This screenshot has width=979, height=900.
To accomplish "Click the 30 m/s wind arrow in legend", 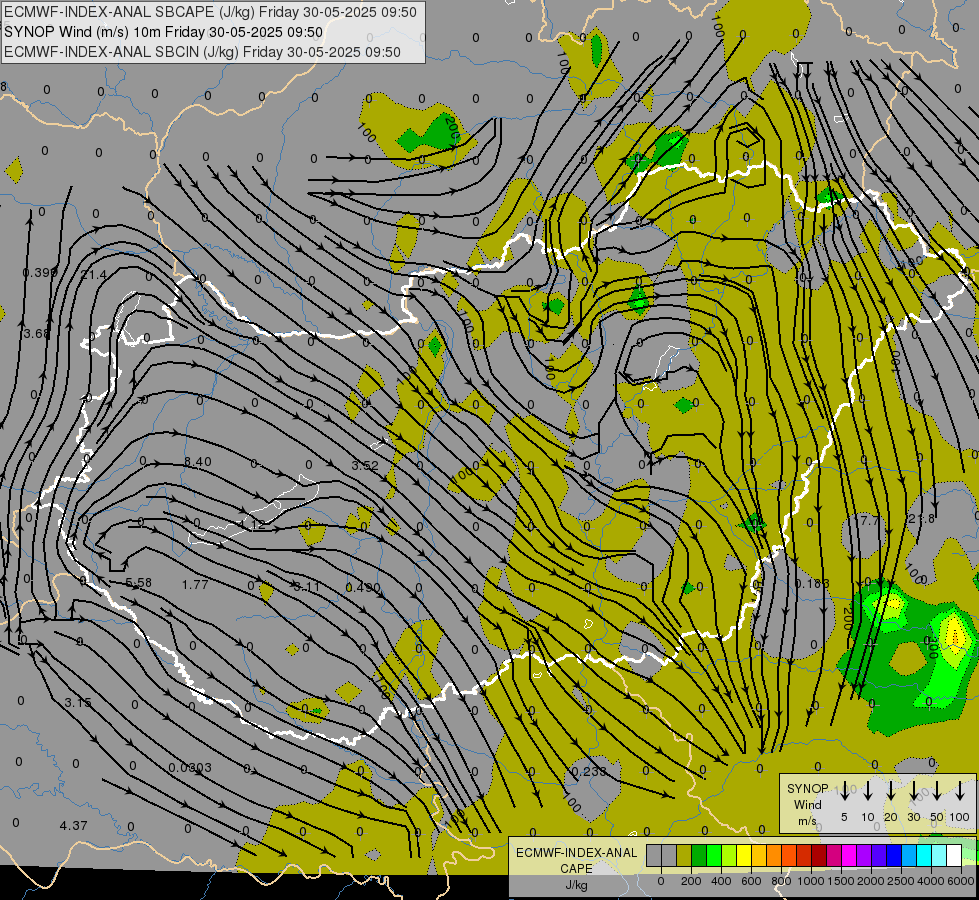I will [913, 791].
